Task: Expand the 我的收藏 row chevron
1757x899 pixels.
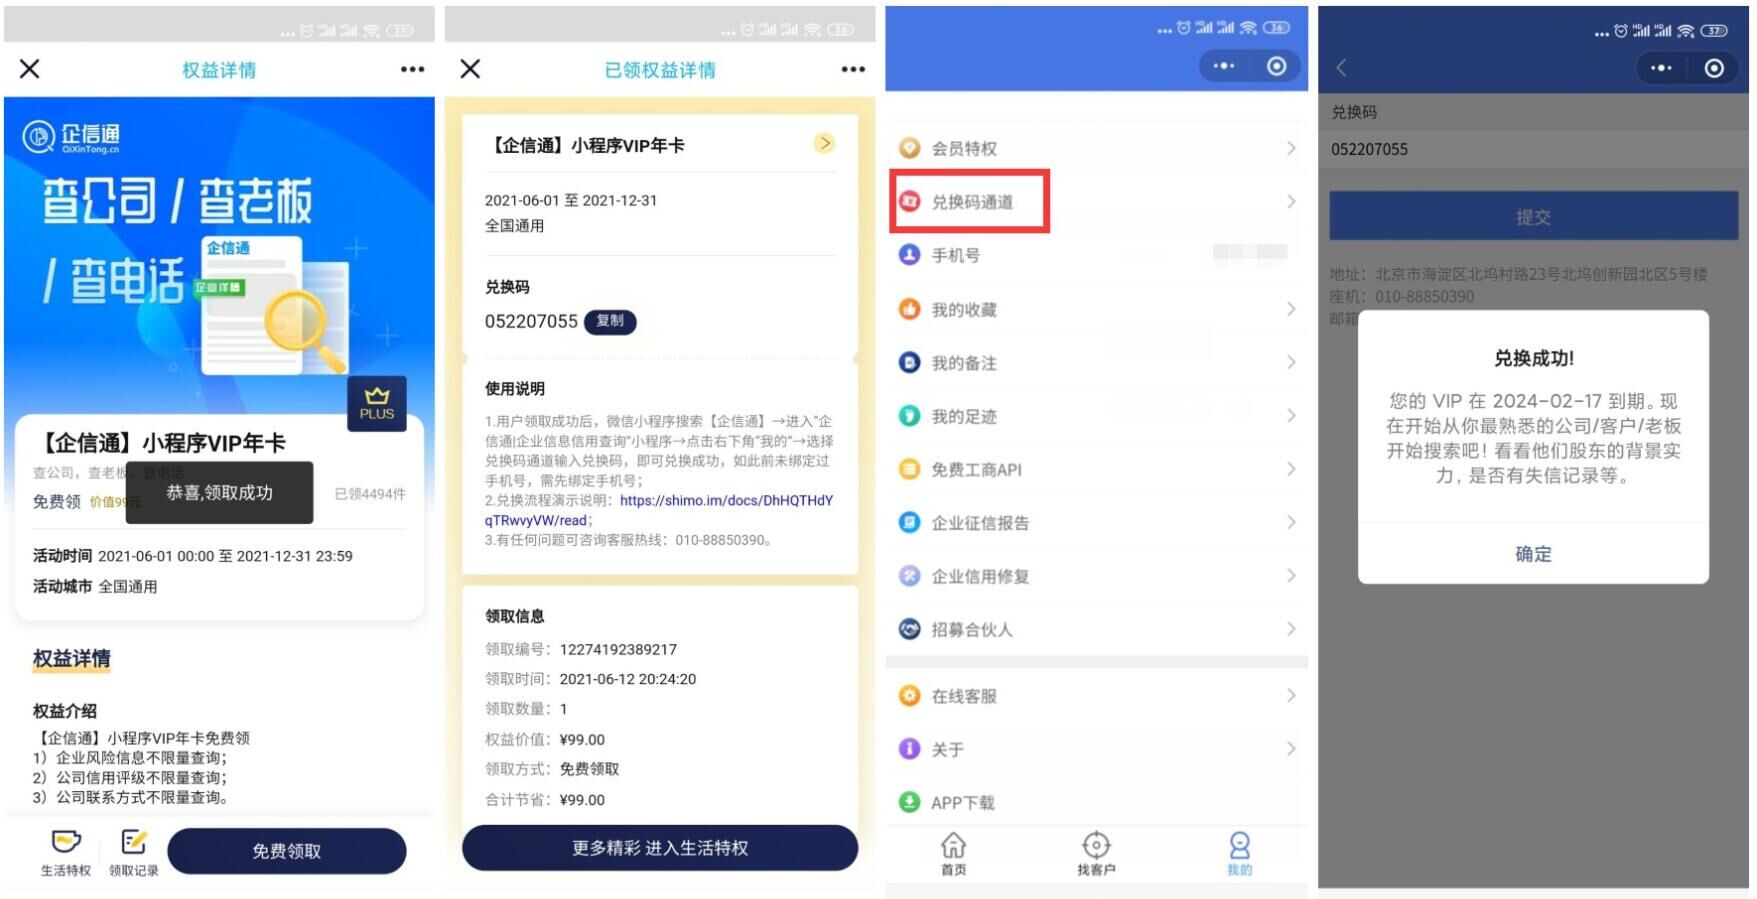Action: tap(1291, 309)
